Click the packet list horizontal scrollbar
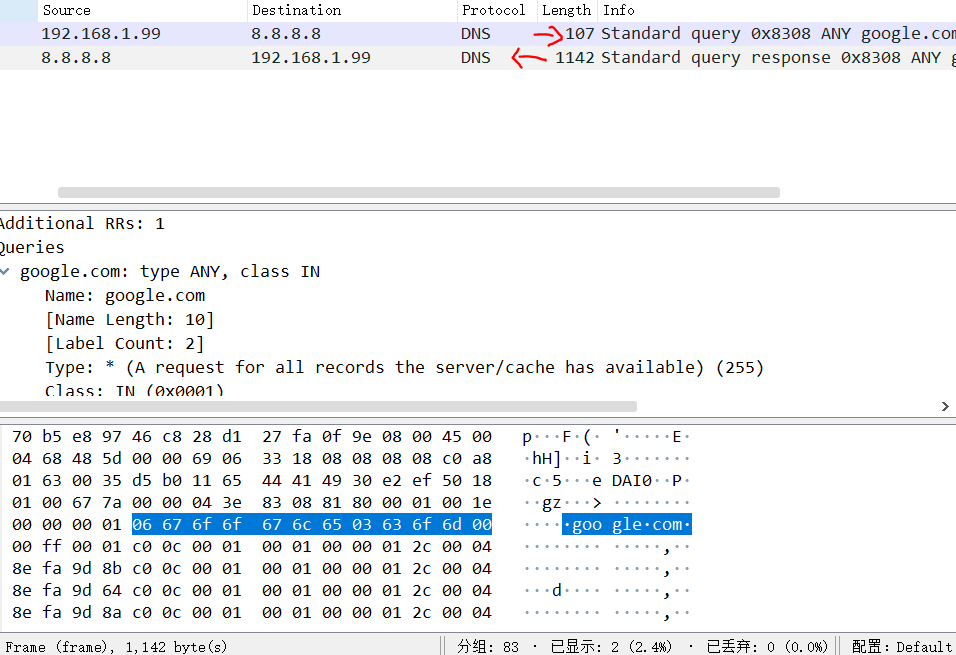The width and height of the screenshot is (956, 655). pos(419,192)
